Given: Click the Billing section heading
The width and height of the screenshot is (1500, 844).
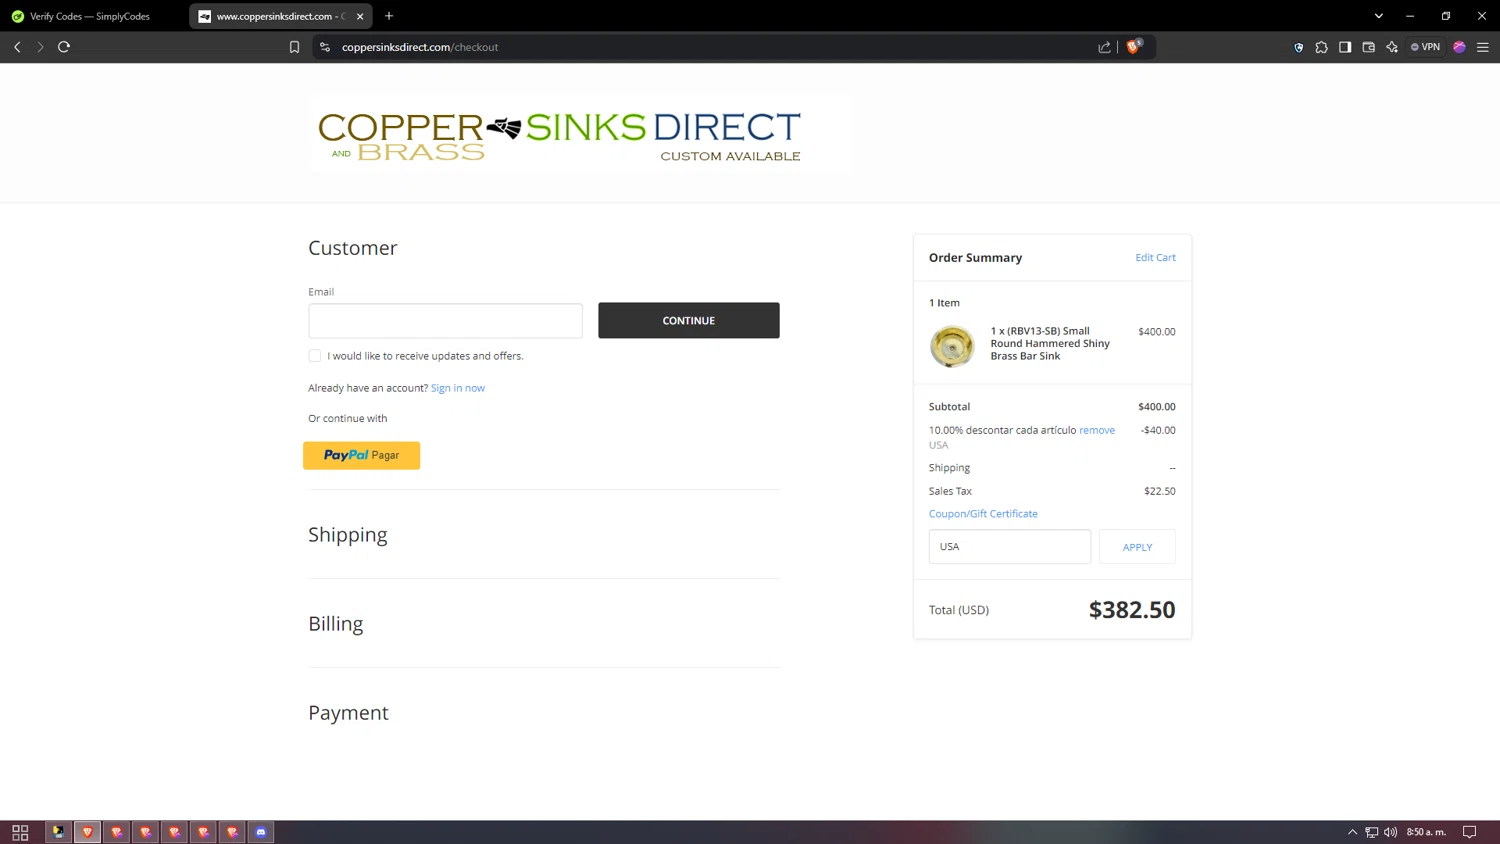Looking at the screenshot, I should pos(336,624).
